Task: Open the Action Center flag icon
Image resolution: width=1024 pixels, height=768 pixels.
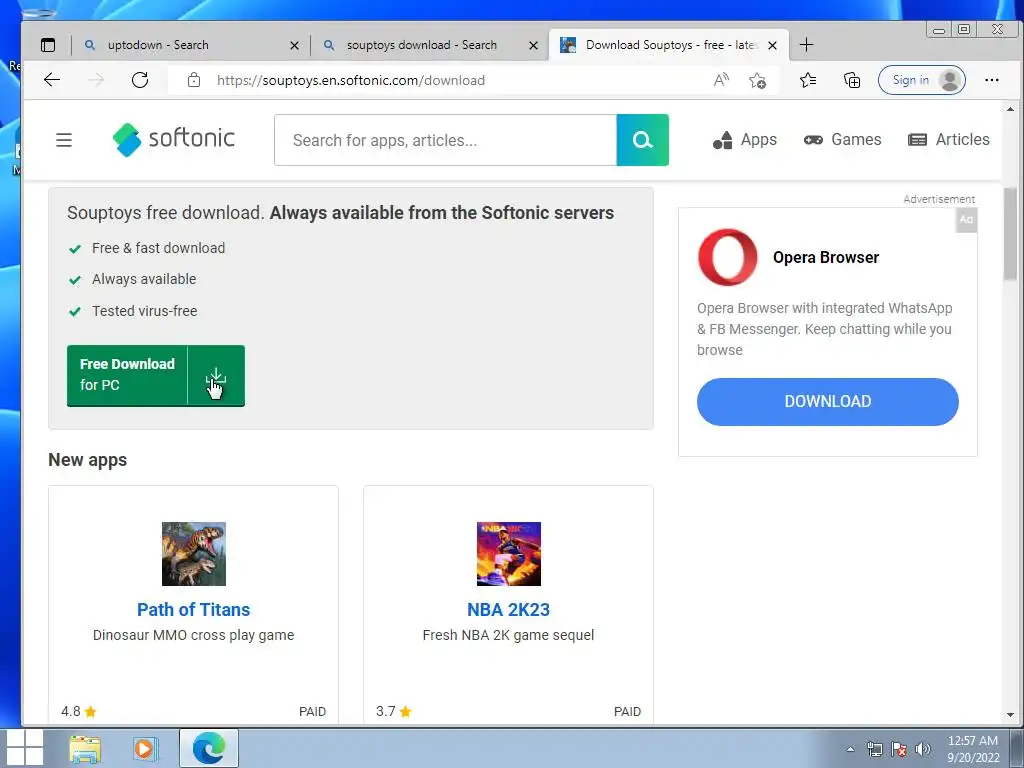Action: click(899, 749)
